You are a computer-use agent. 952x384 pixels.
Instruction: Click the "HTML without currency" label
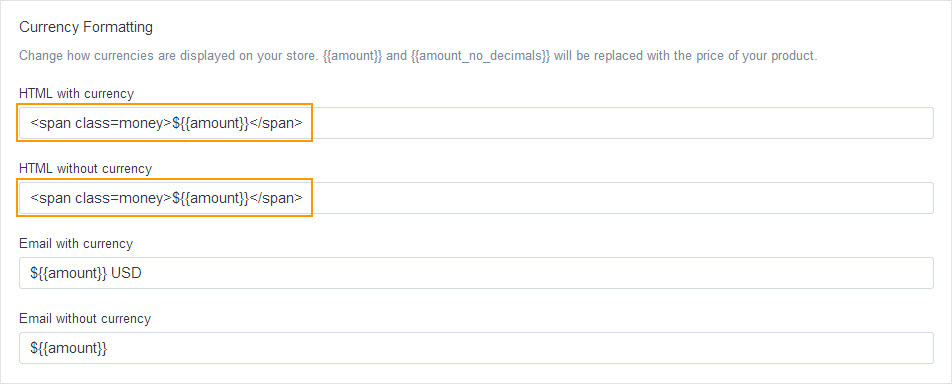pos(86,168)
